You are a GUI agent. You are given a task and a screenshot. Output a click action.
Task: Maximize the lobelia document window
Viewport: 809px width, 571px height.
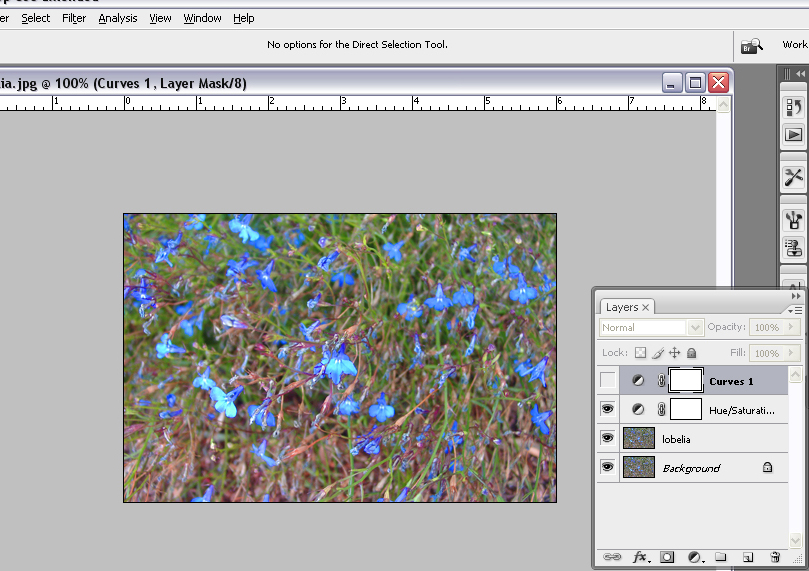pyautogui.click(x=695, y=83)
